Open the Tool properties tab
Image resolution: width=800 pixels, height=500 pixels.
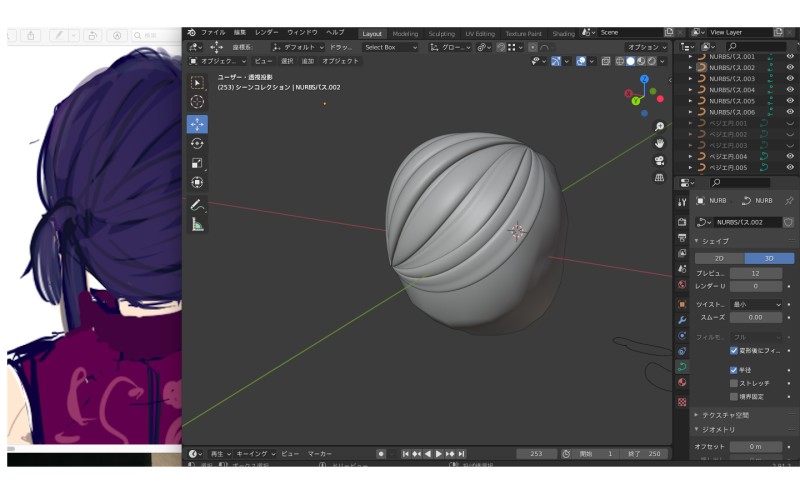click(x=682, y=202)
